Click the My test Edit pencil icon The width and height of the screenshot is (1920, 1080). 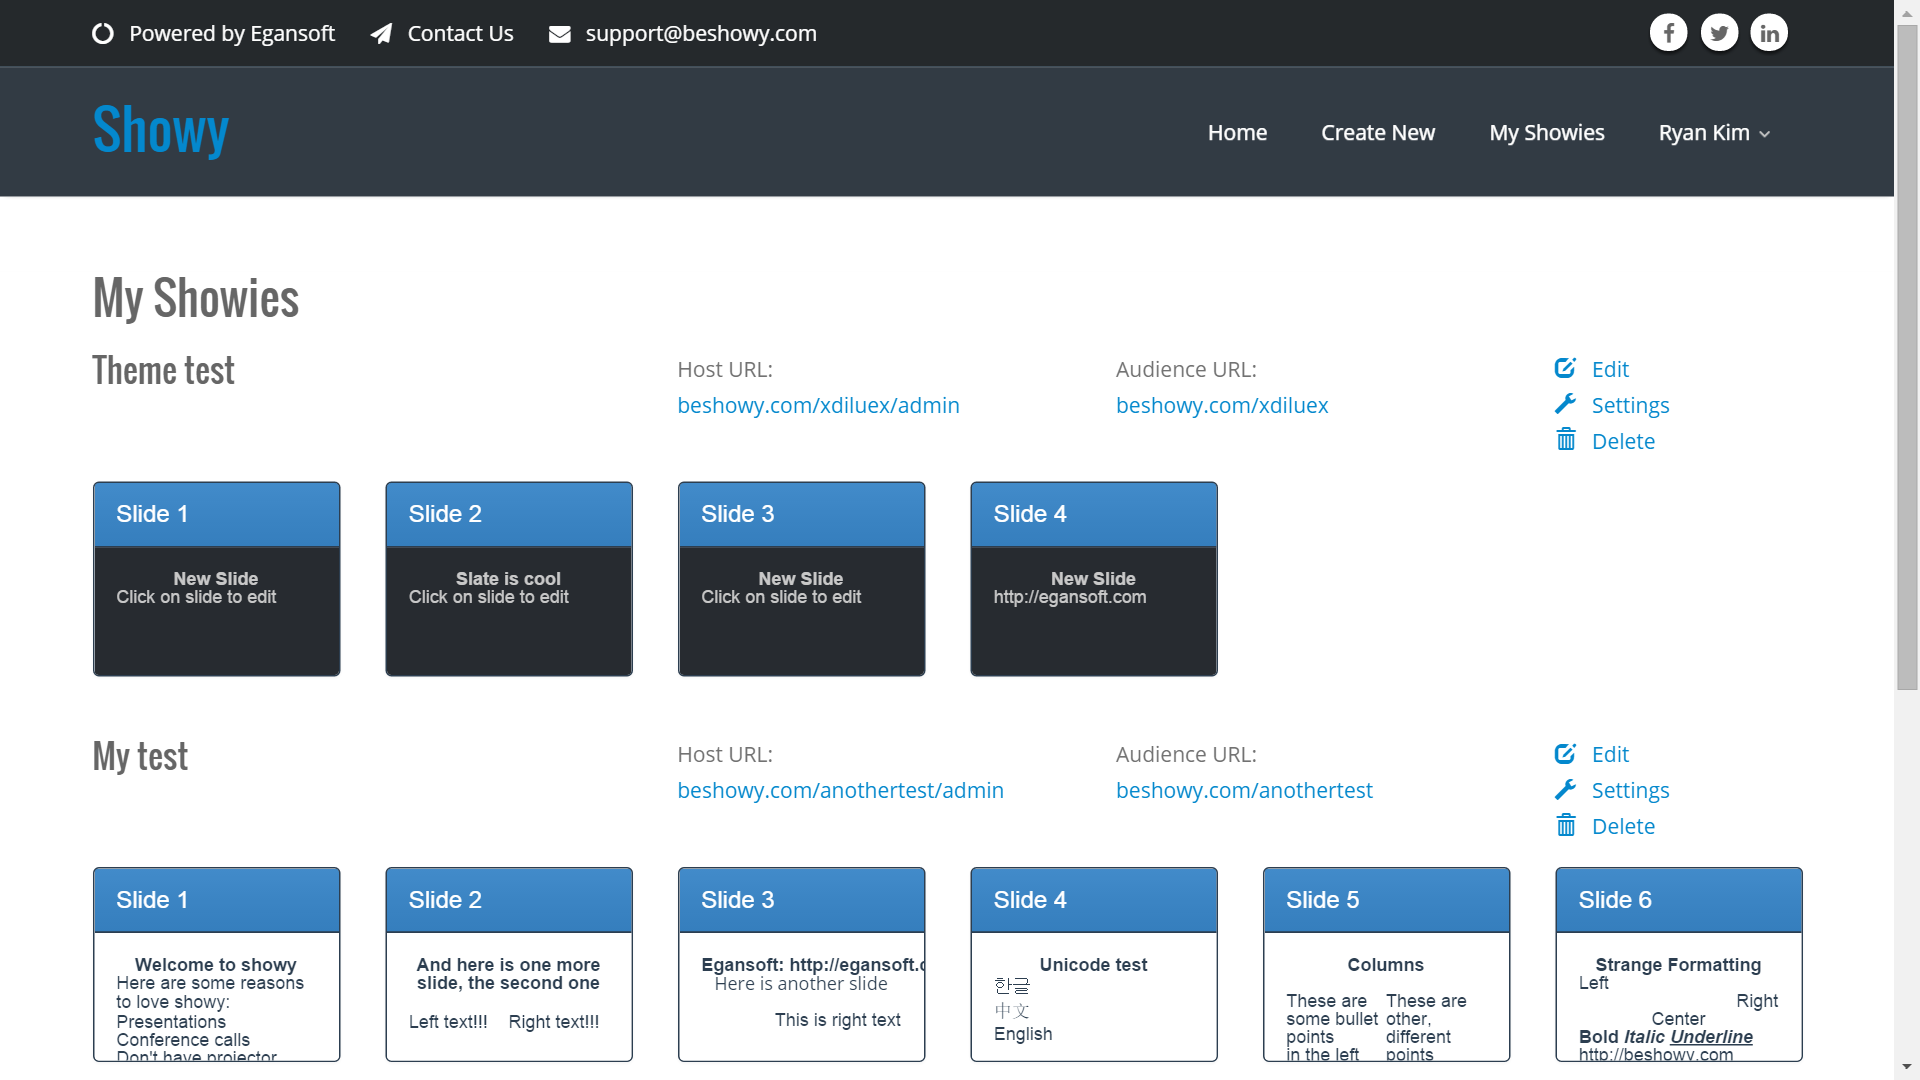1565,754
